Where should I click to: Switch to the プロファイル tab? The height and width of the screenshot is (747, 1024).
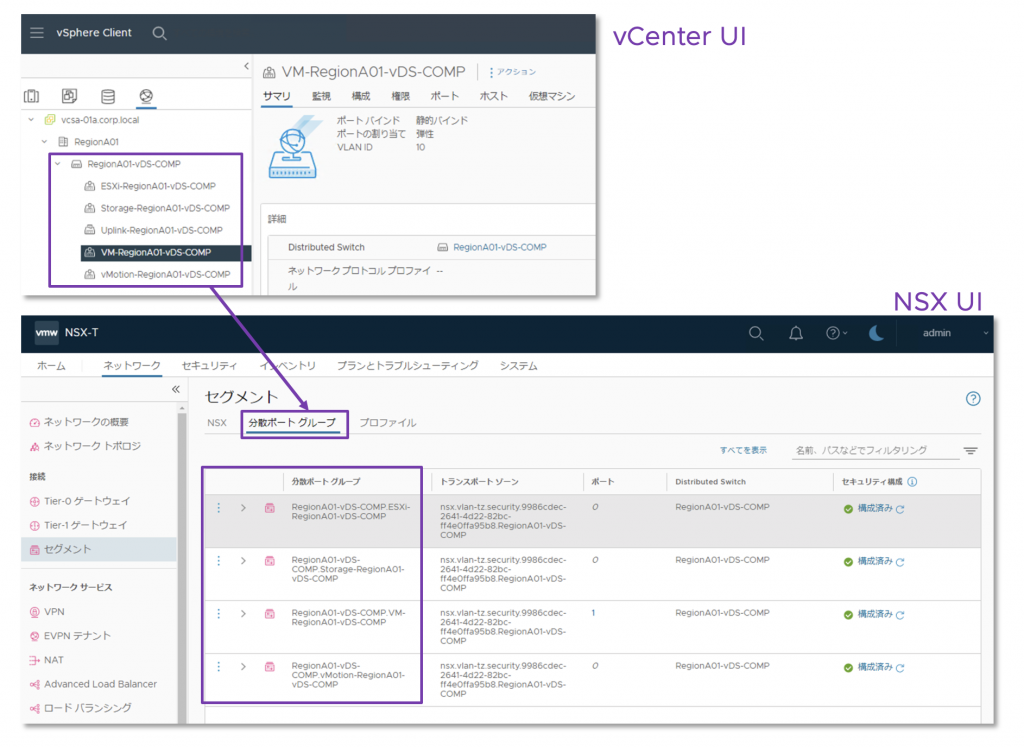click(x=388, y=423)
